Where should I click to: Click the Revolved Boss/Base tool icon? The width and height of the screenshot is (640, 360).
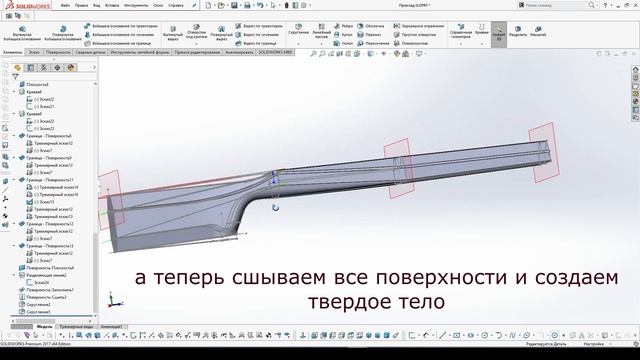click(63, 29)
